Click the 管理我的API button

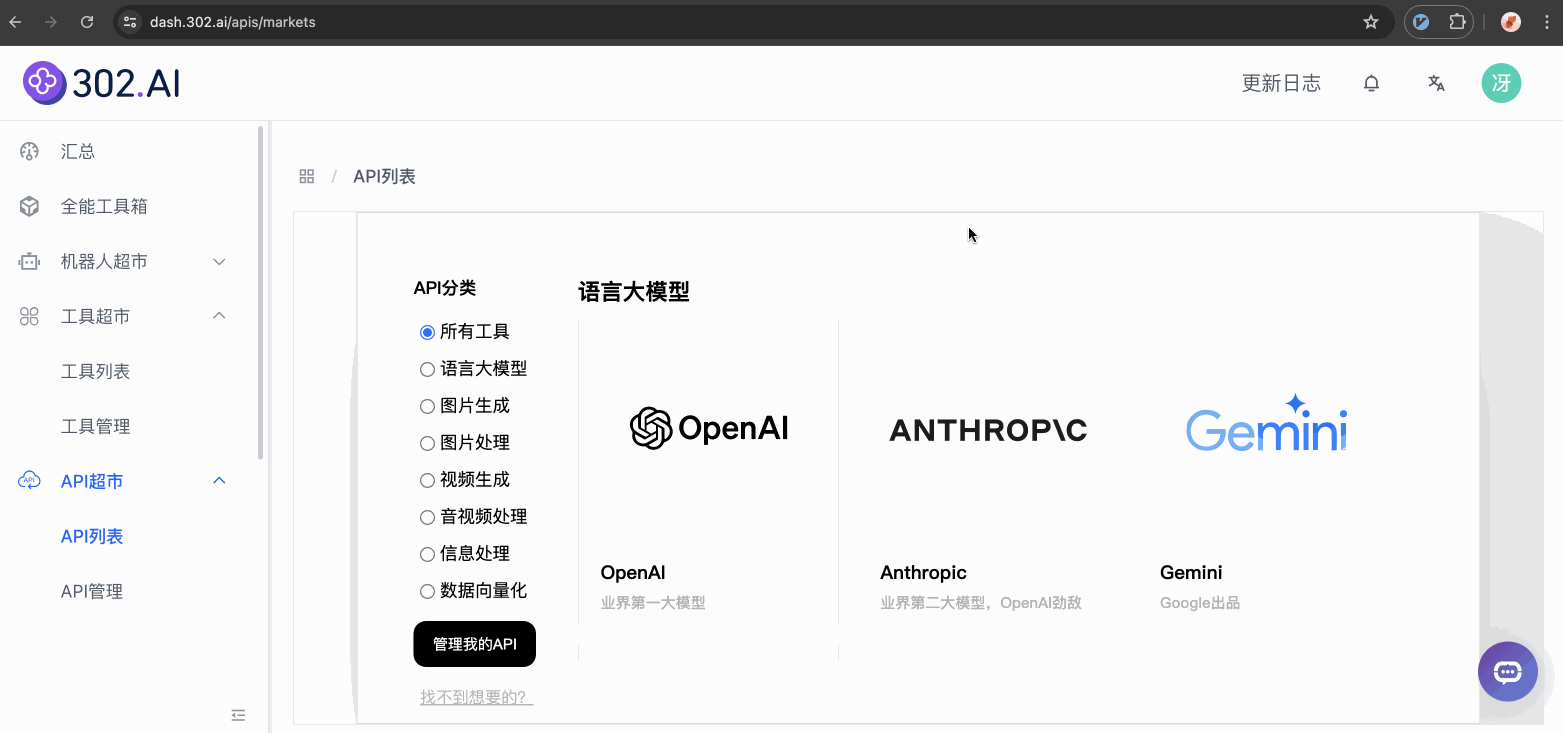click(475, 644)
